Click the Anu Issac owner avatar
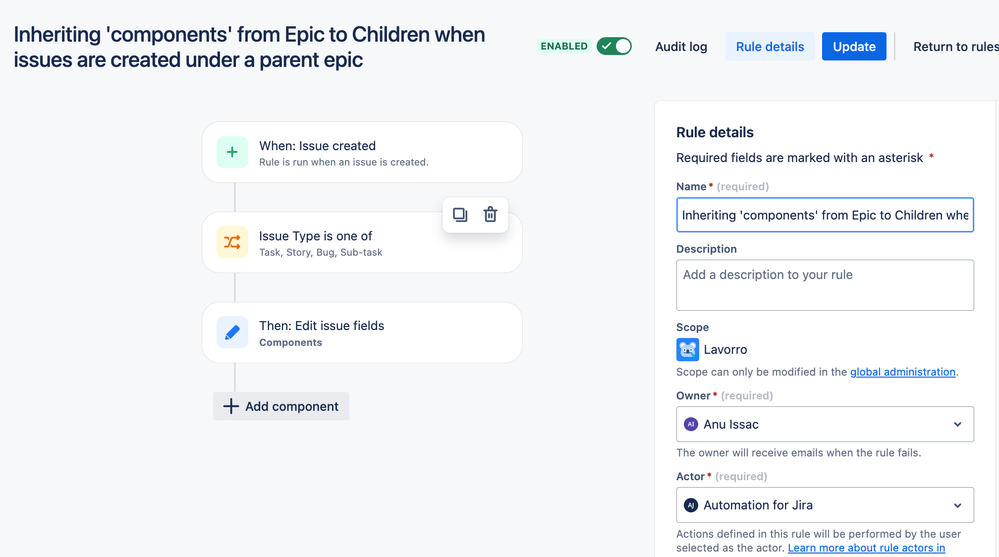 click(x=691, y=424)
